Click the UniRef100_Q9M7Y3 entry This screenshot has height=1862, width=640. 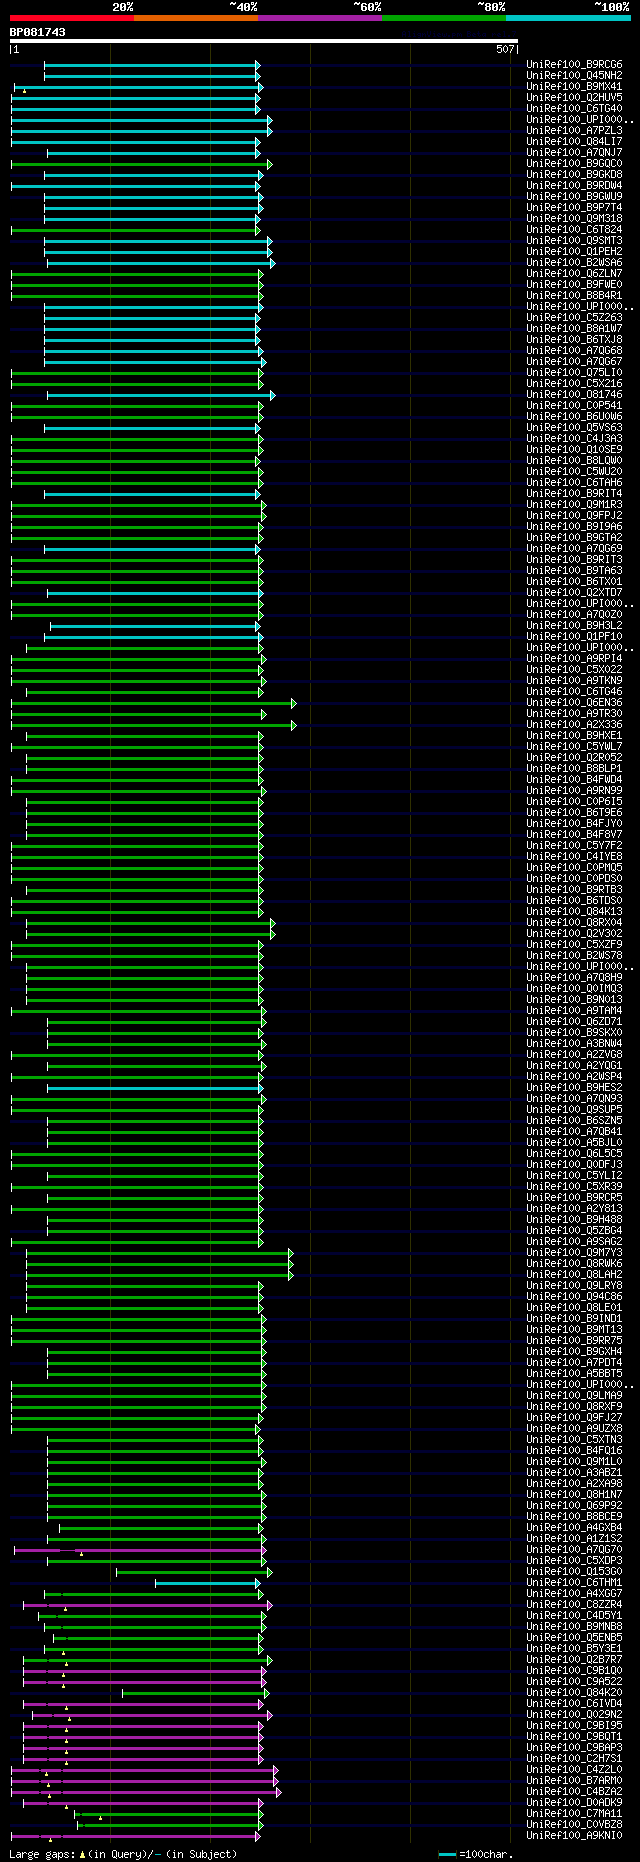pyautogui.click(x=574, y=1252)
